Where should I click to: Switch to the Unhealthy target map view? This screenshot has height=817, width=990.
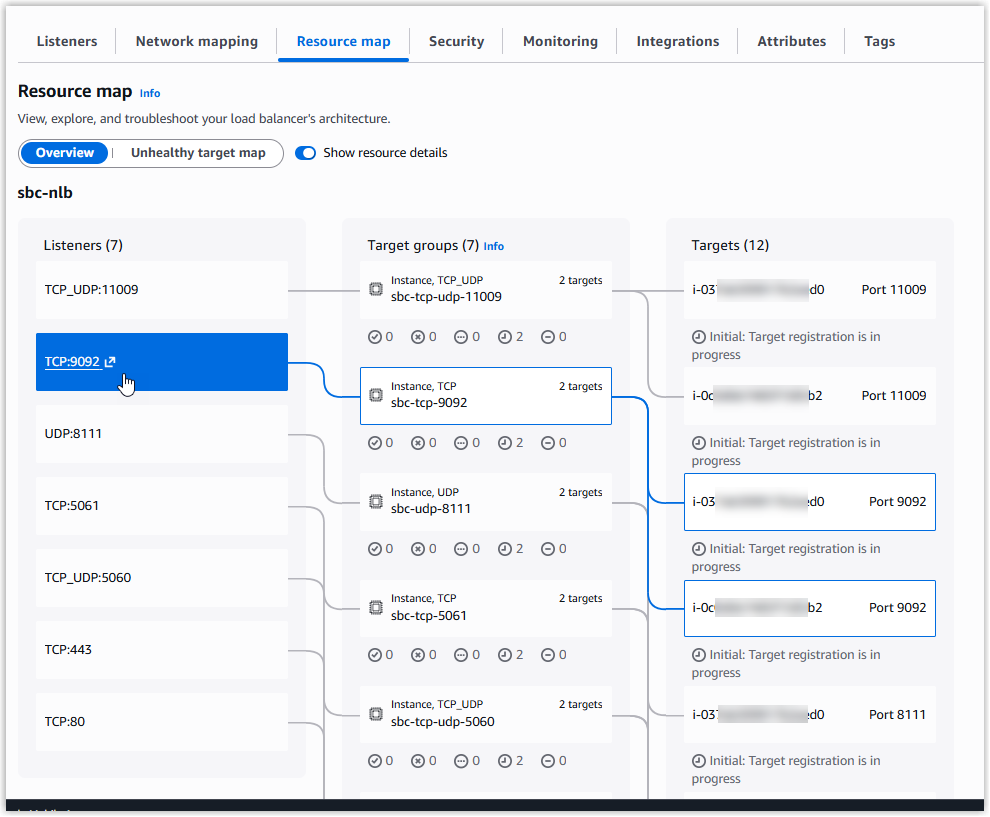pyautogui.click(x=198, y=153)
